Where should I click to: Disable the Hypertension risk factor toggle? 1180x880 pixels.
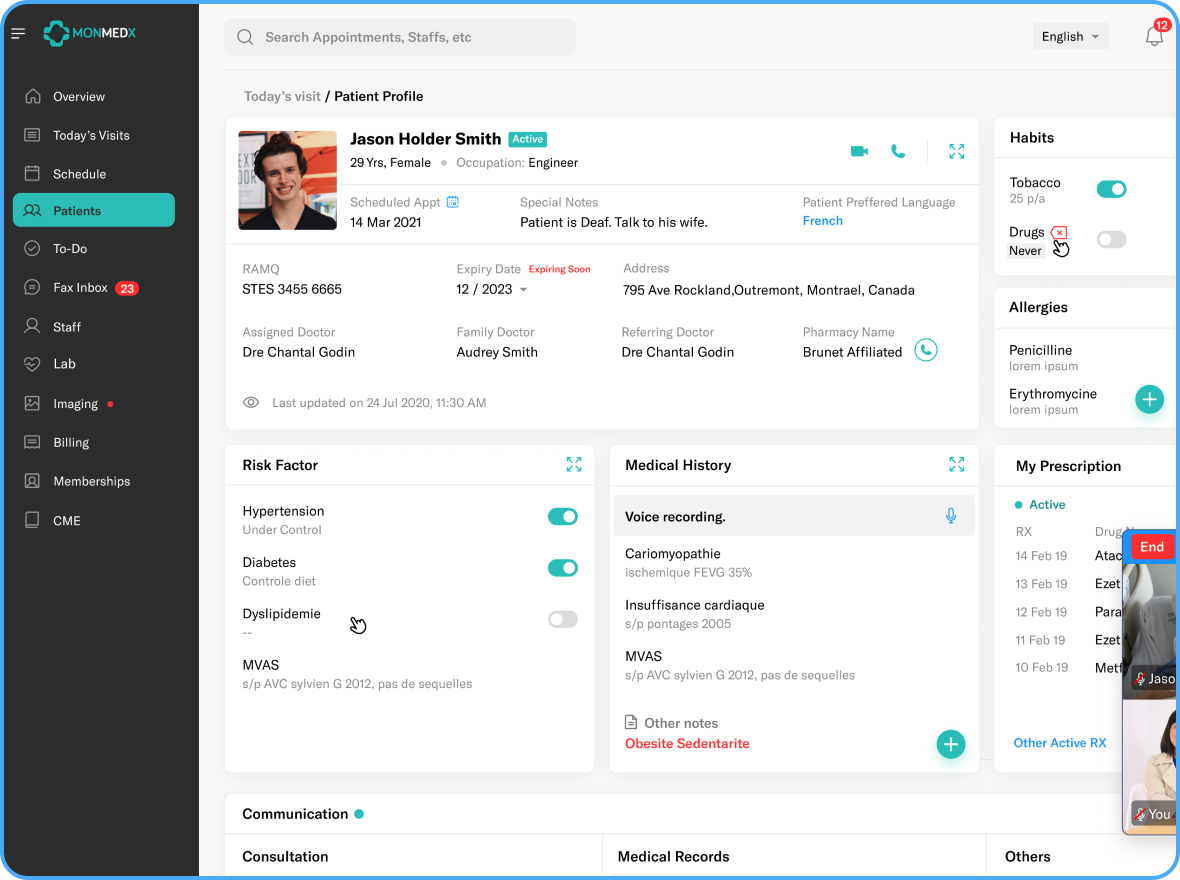tap(562, 517)
